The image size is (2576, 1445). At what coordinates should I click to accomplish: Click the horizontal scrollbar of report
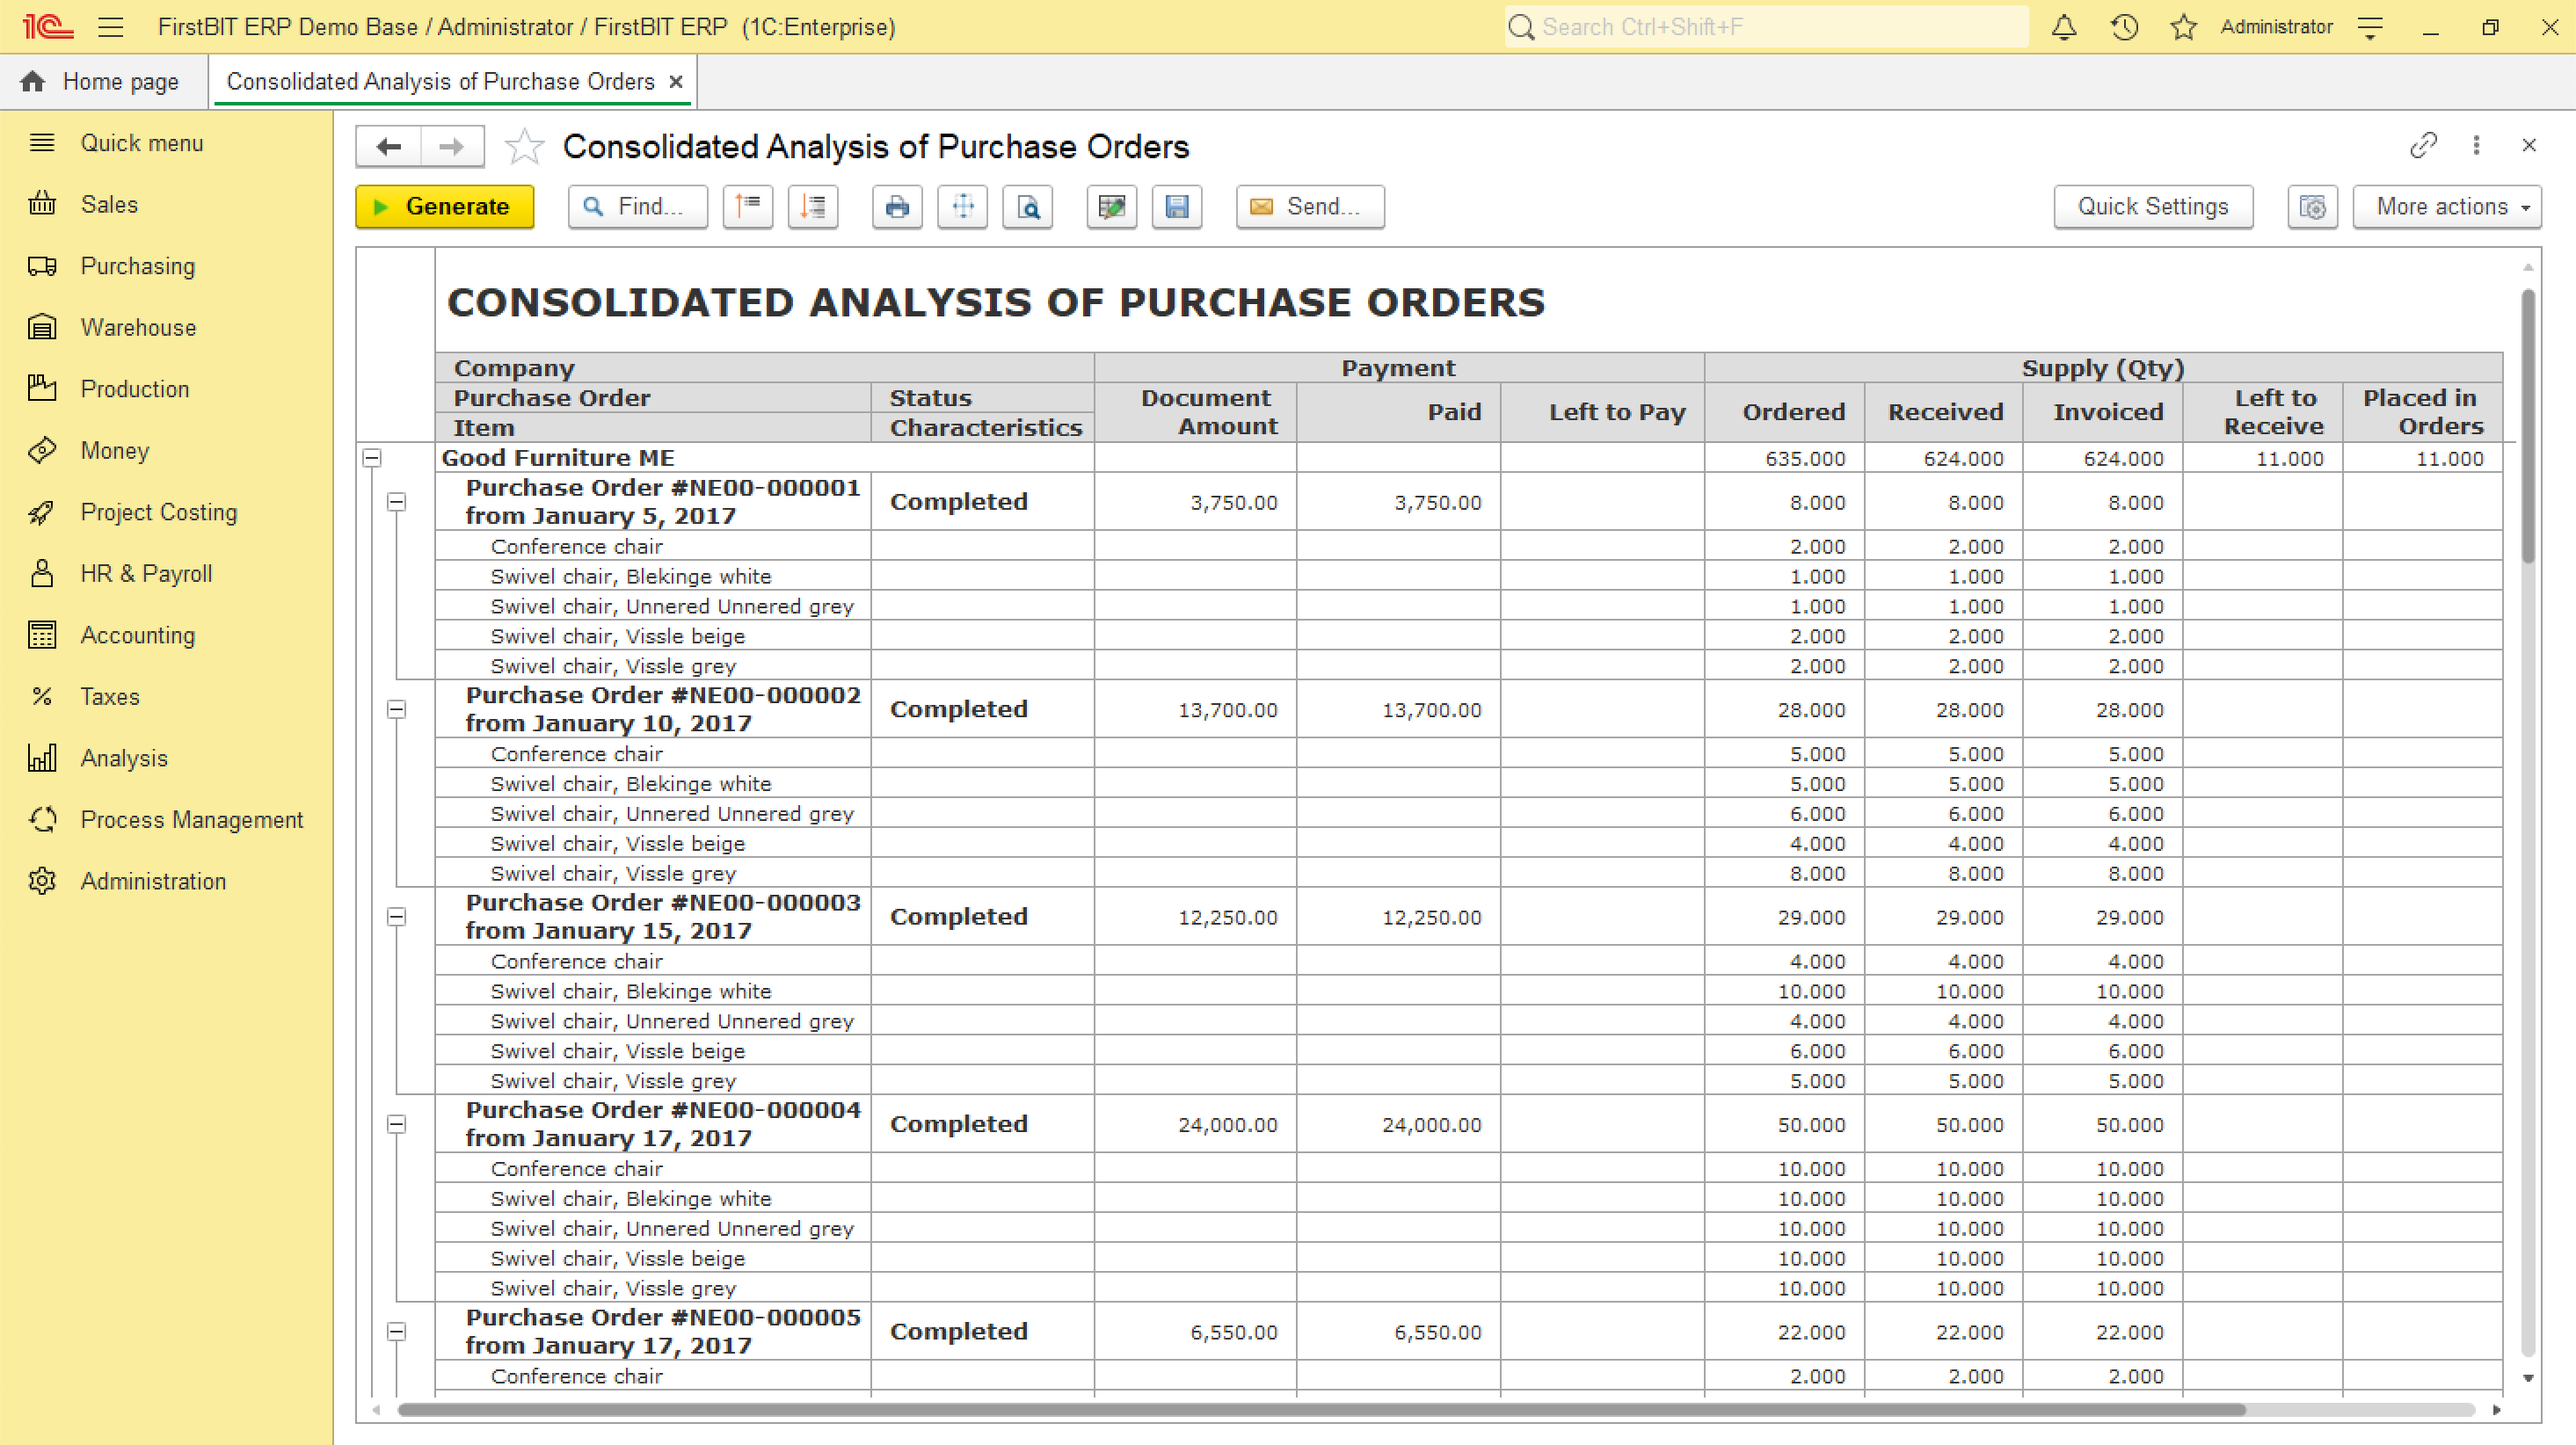click(x=1320, y=1410)
